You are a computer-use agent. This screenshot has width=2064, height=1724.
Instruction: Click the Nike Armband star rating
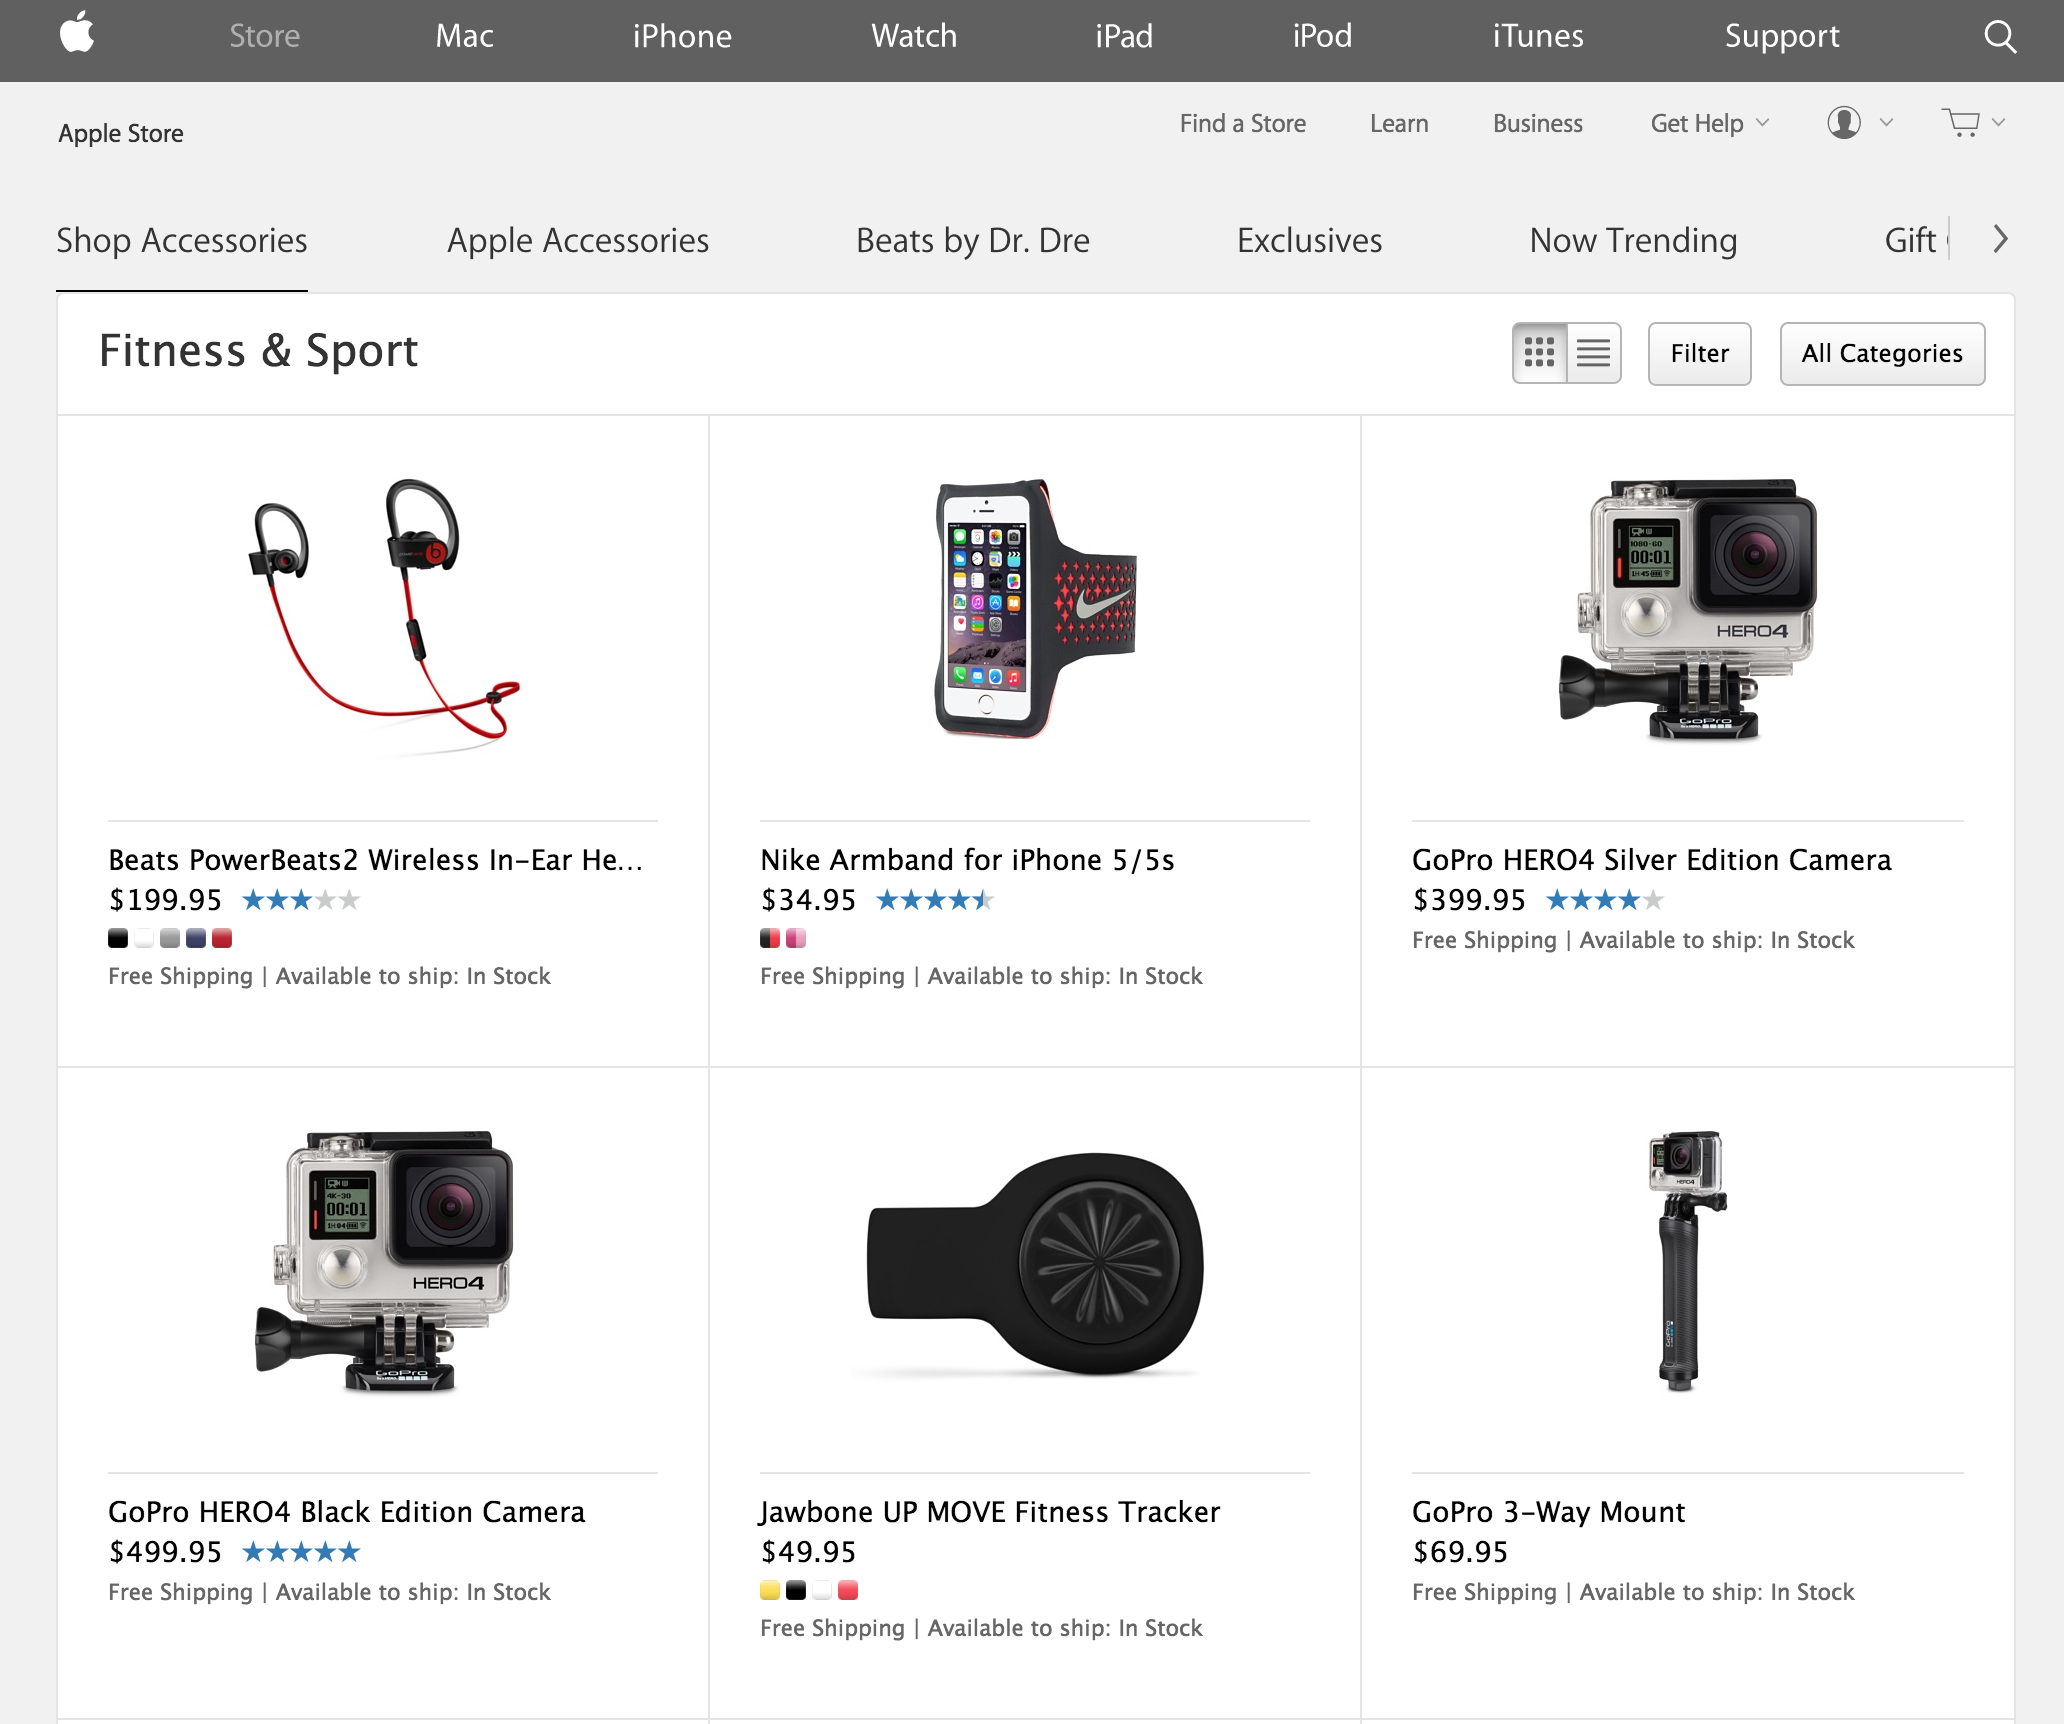(934, 900)
